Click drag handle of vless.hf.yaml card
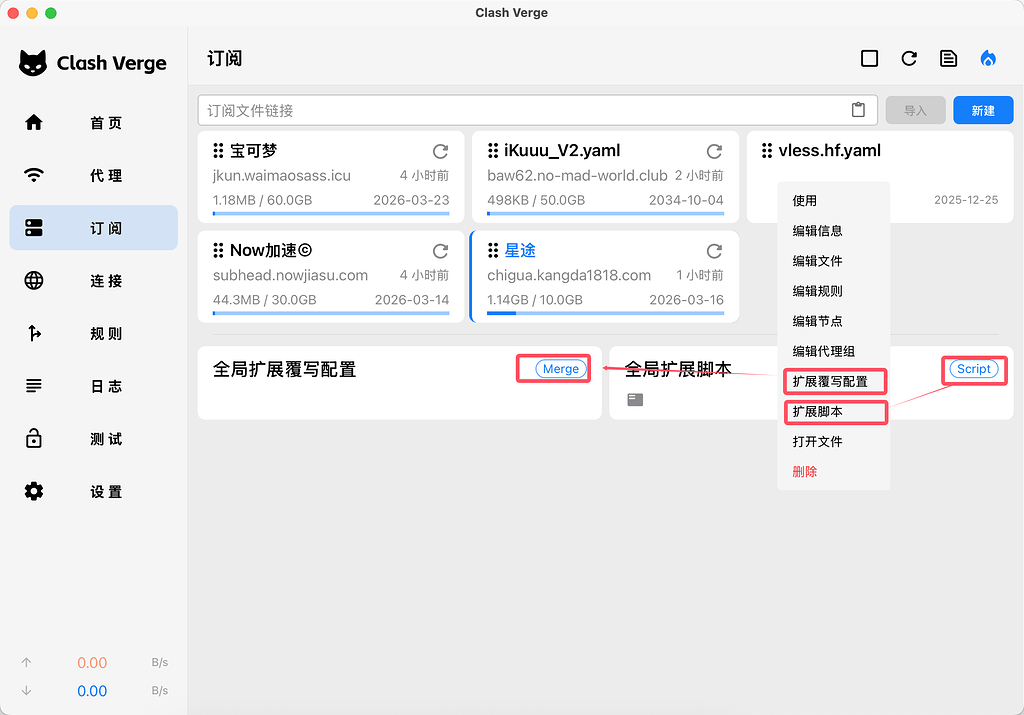Image resolution: width=1024 pixels, height=715 pixels. click(x=767, y=151)
